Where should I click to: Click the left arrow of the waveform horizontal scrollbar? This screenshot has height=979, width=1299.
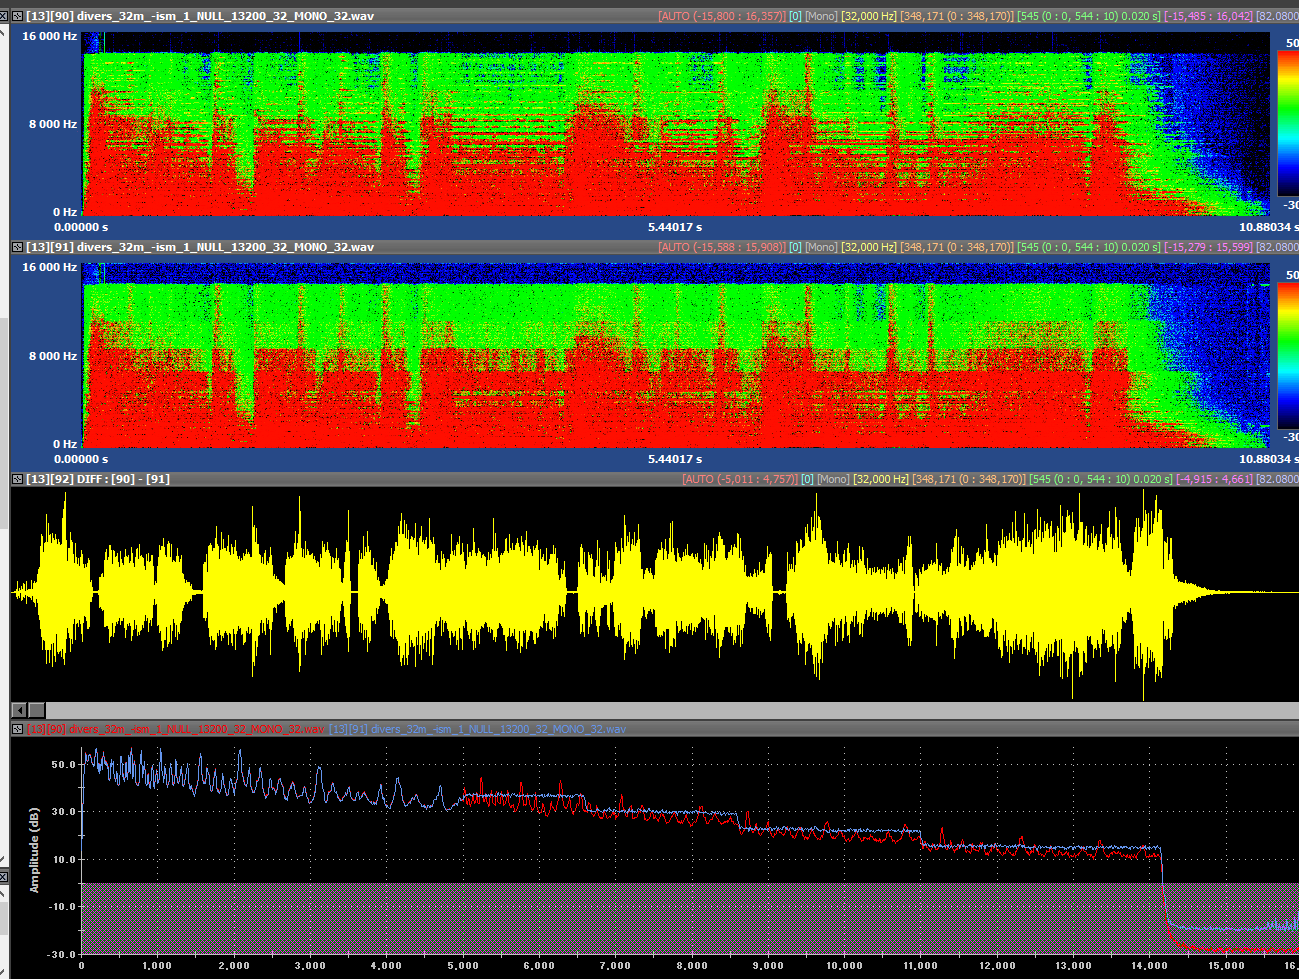click(x=19, y=710)
